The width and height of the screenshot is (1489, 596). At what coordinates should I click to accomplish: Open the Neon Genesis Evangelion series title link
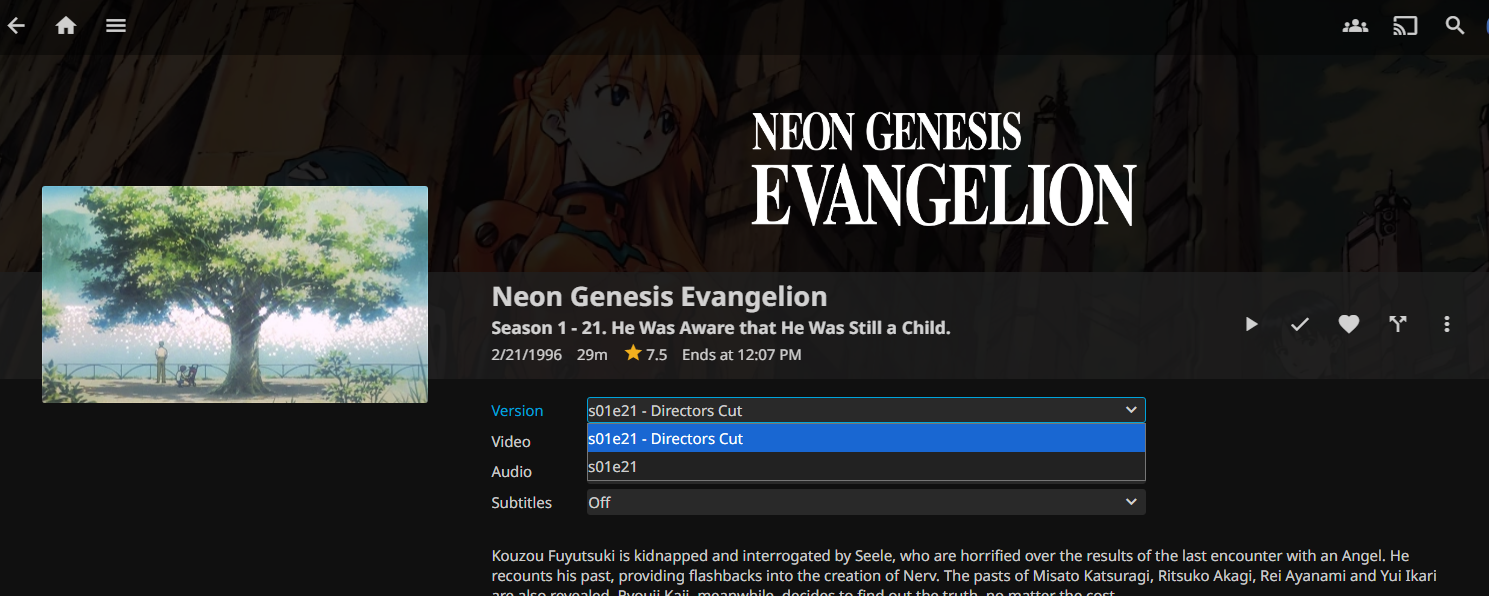tap(659, 297)
